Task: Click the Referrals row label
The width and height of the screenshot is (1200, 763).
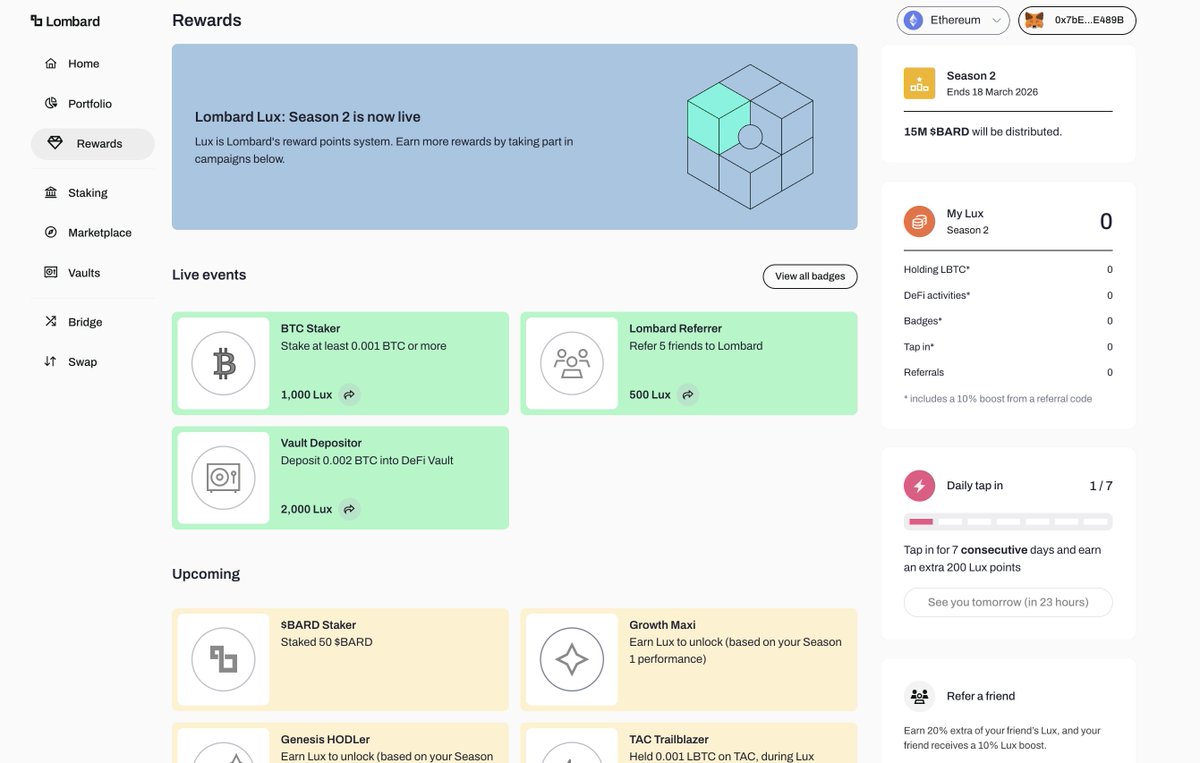Action: (x=924, y=372)
